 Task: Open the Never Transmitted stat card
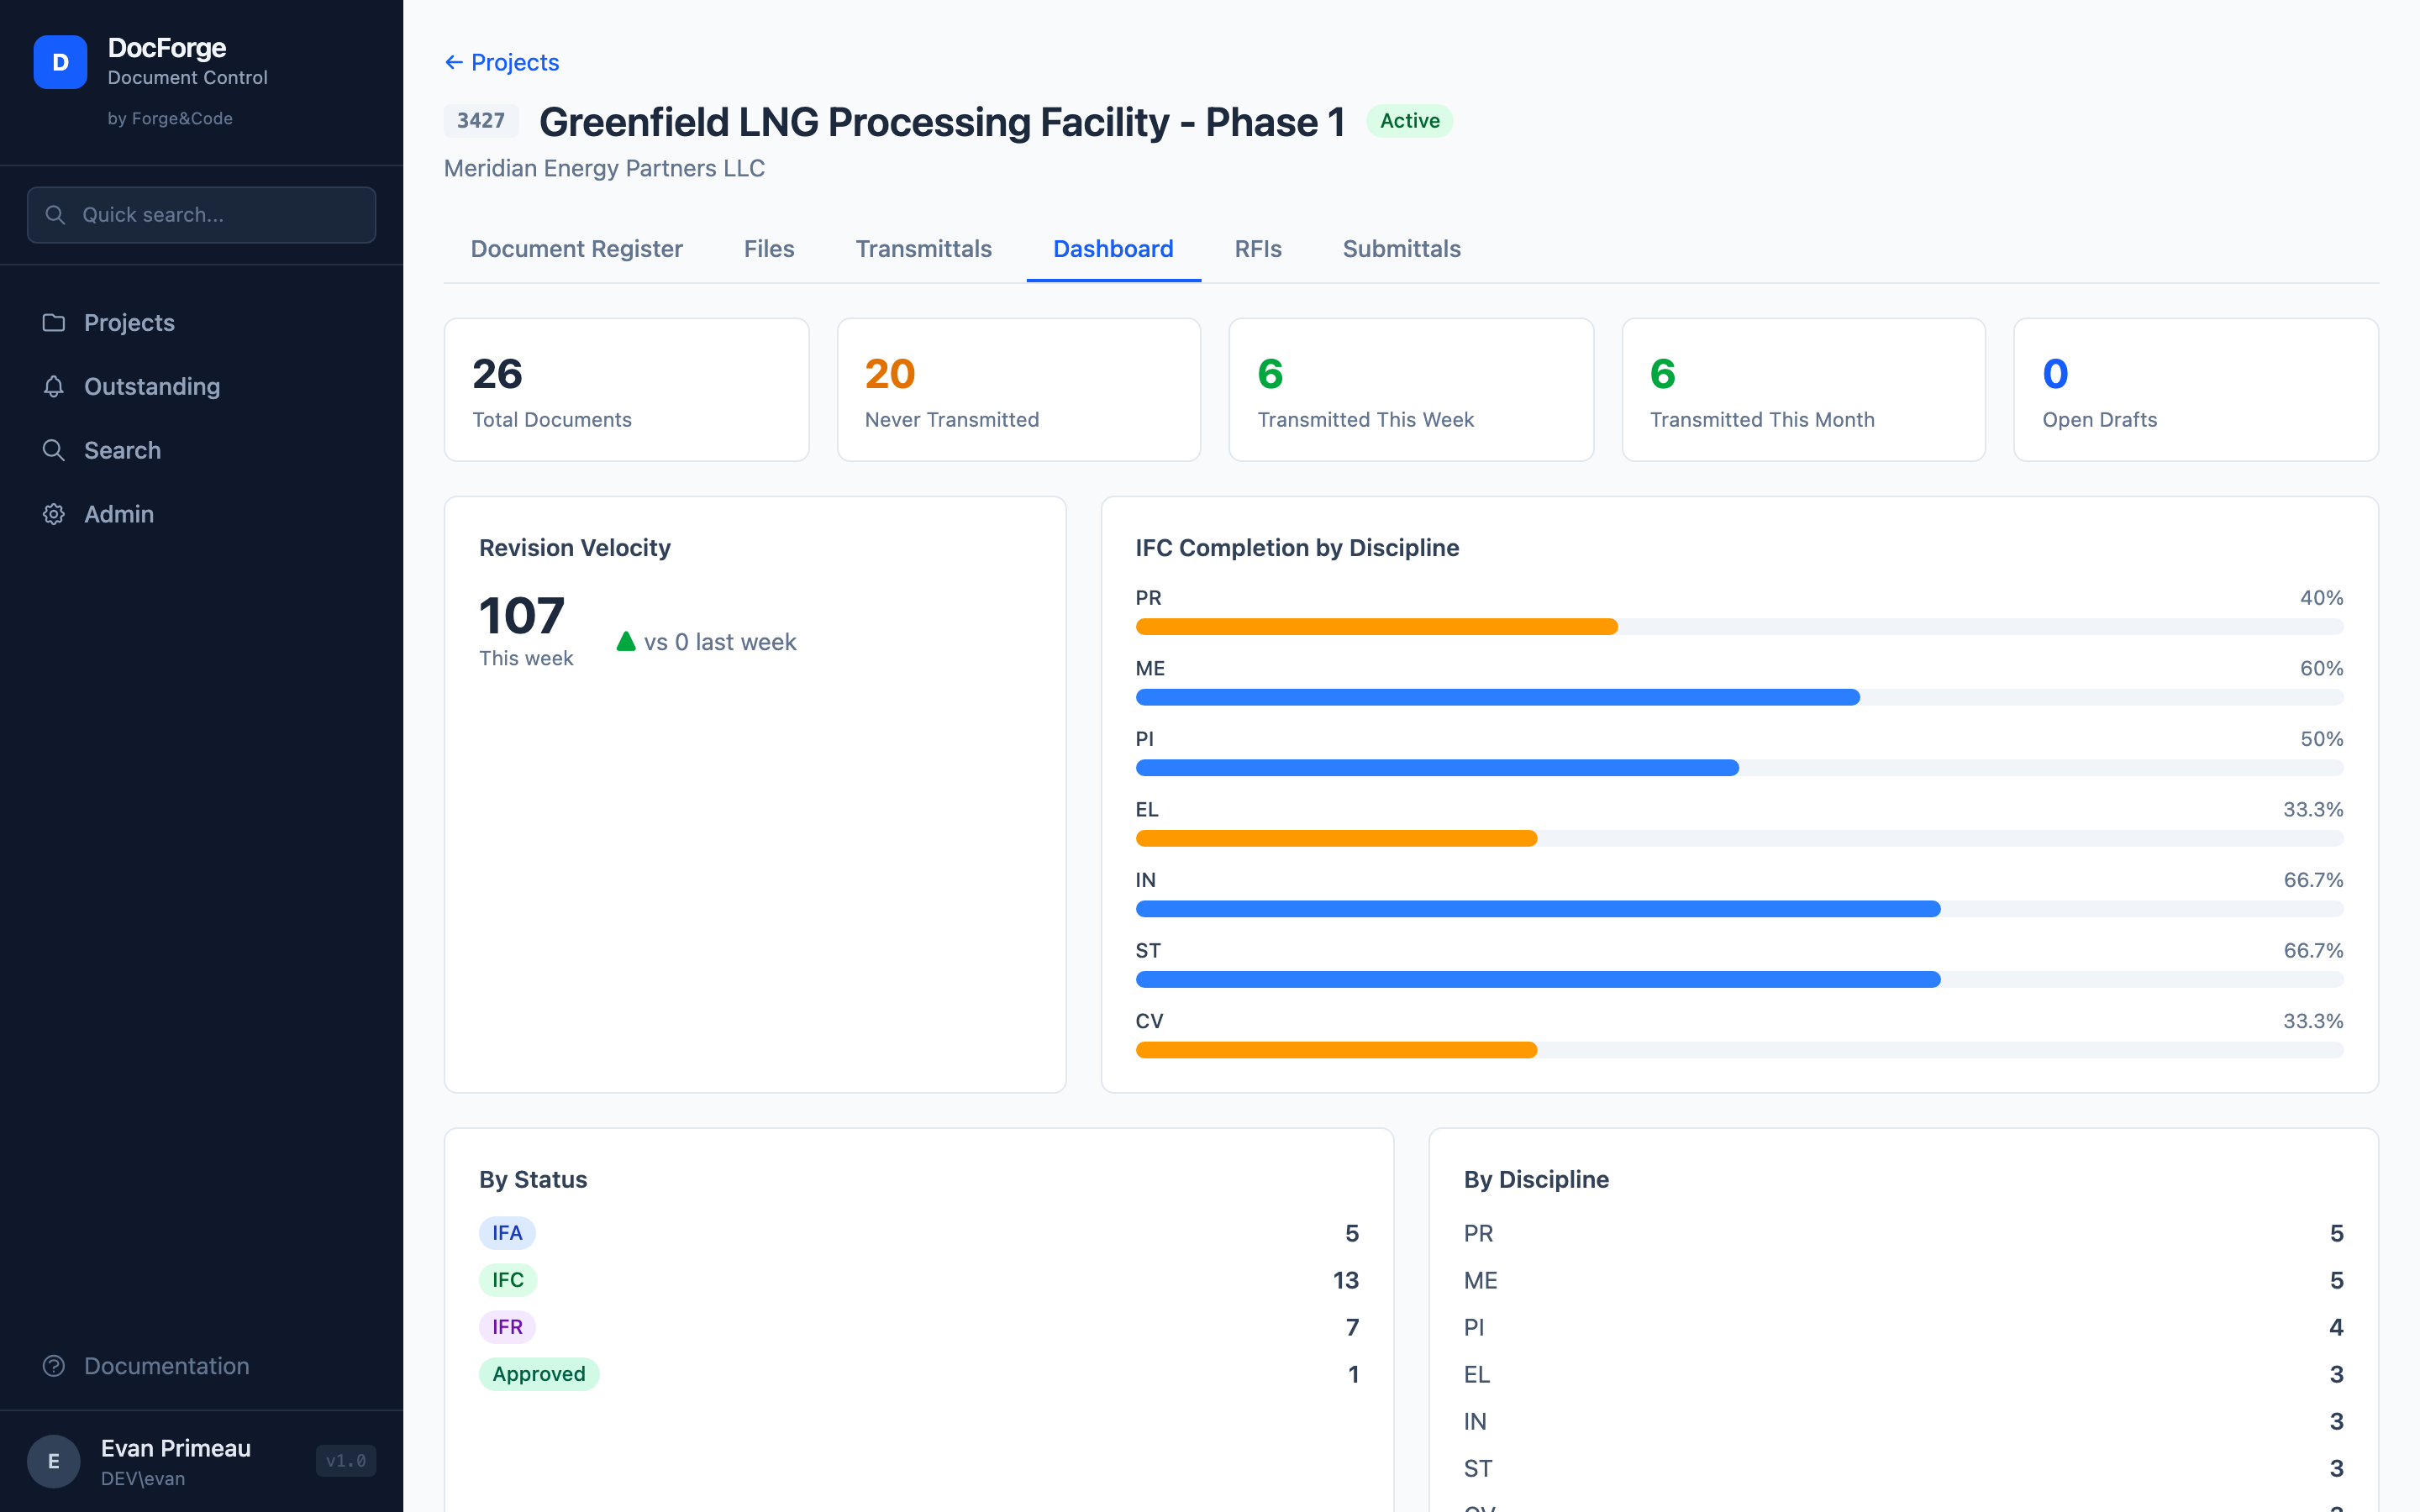pyautogui.click(x=1018, y=389)
